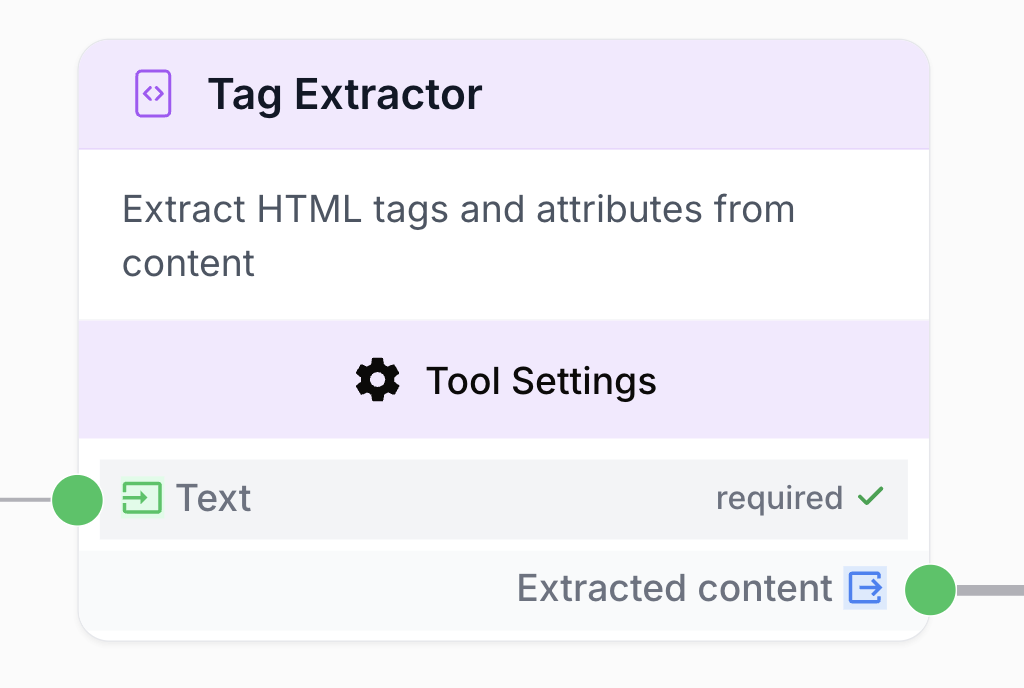Click the green output connection port

point(930,590)
